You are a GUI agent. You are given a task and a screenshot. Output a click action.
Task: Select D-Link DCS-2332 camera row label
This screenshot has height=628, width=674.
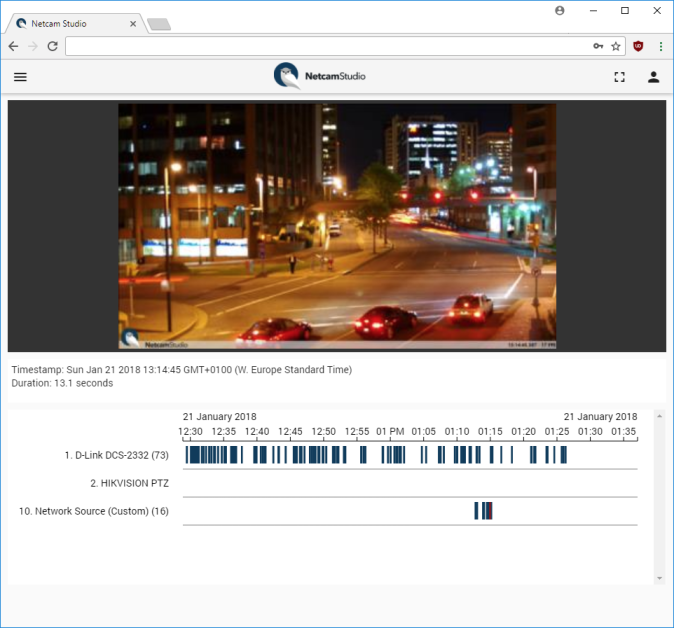(116, 455)
